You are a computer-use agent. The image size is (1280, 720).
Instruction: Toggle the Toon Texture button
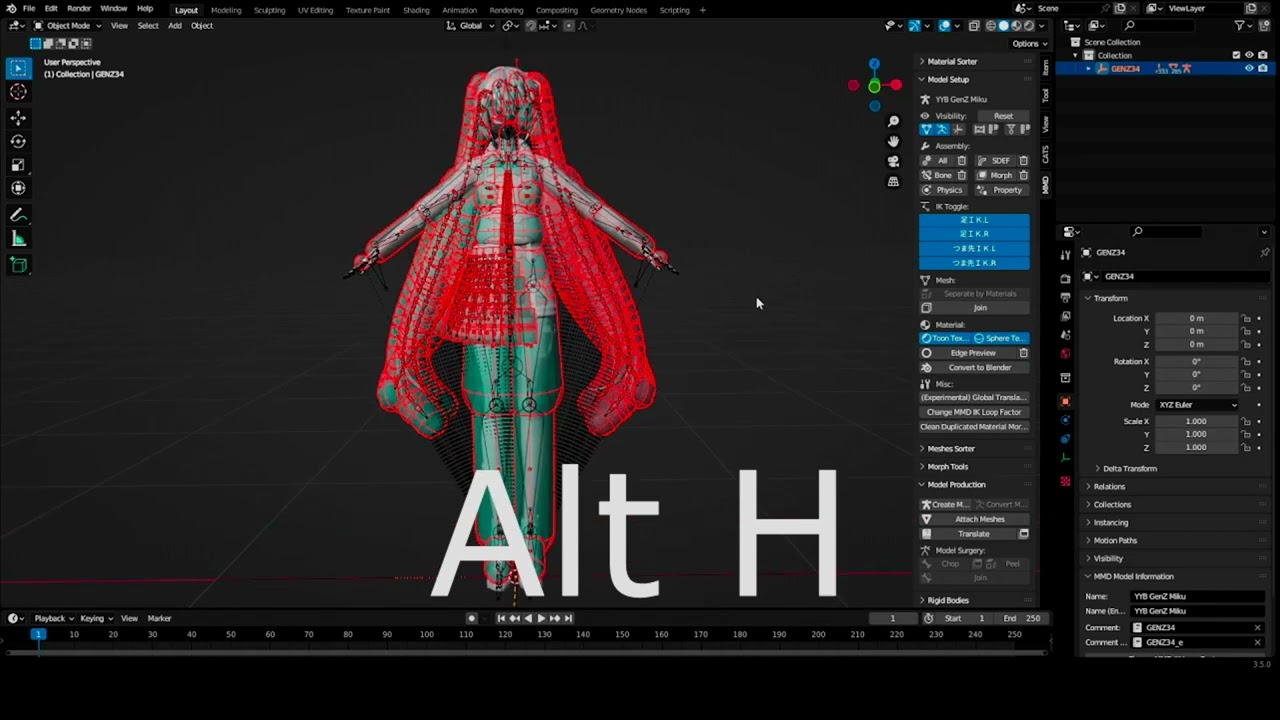click(945, 338)
